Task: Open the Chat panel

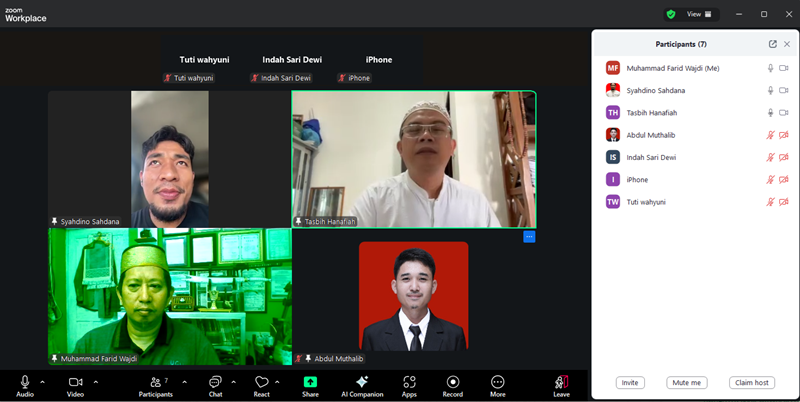Action: [215, 386]
